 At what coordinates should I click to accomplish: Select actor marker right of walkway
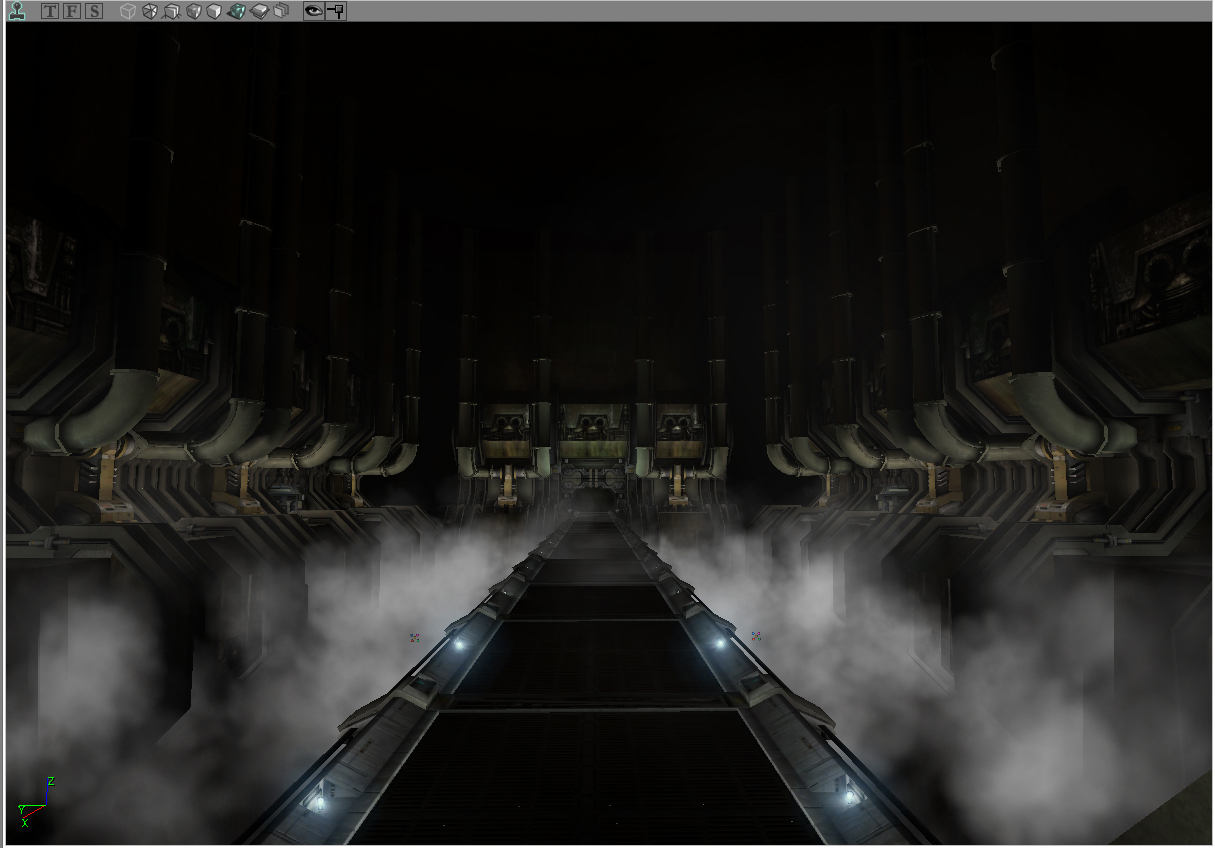pyautogui.click(x=756, y=635)
